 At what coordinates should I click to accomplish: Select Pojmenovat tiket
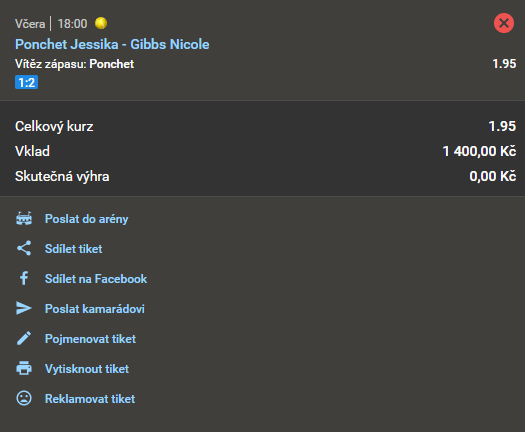pyautogui.click(x=90, y=339)
